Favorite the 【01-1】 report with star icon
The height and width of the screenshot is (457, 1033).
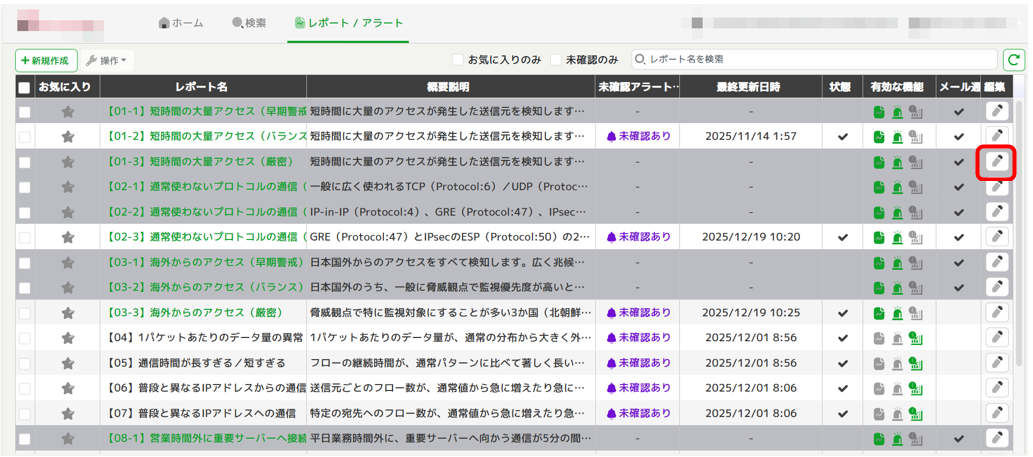tap(67, 112)
